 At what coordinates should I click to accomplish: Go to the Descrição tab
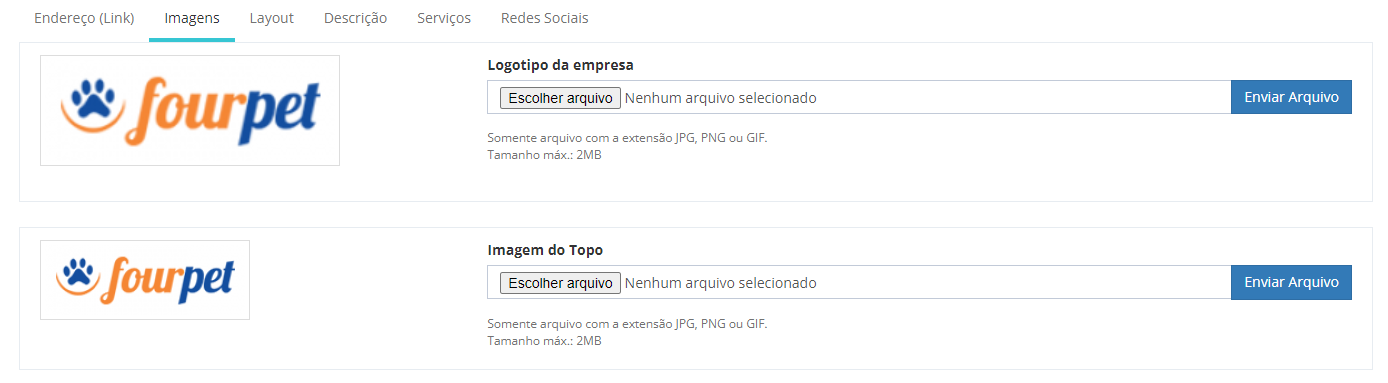coord(355,18)
